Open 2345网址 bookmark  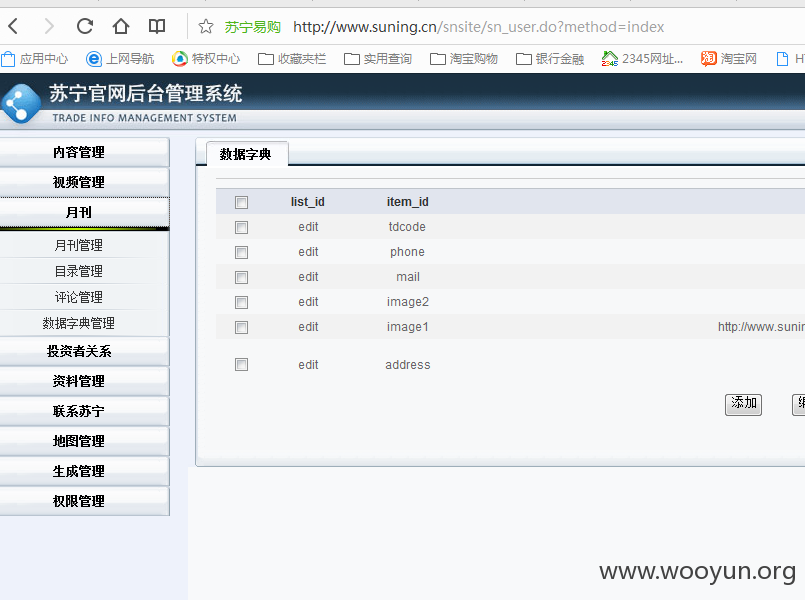coord(642,59)
